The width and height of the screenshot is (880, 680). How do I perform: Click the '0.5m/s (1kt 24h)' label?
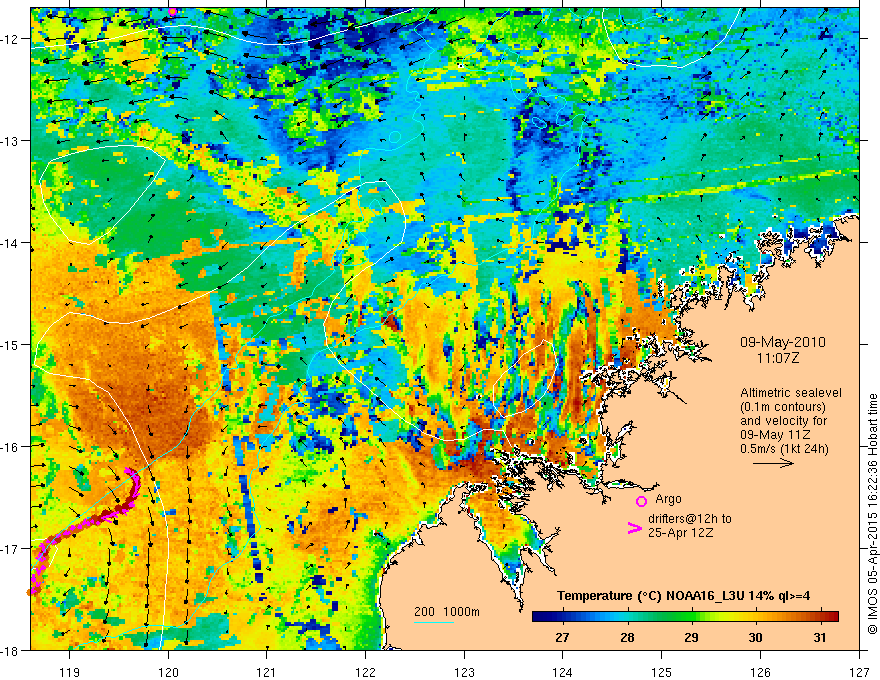pyautogui.click(x=785, y=449)
